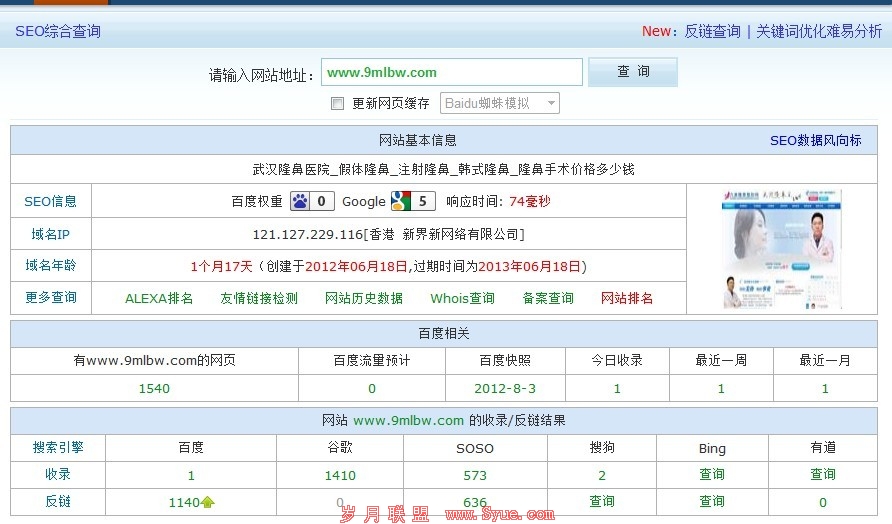Open the 备案查询 link

pyautogui.click(x=548, y=298)
